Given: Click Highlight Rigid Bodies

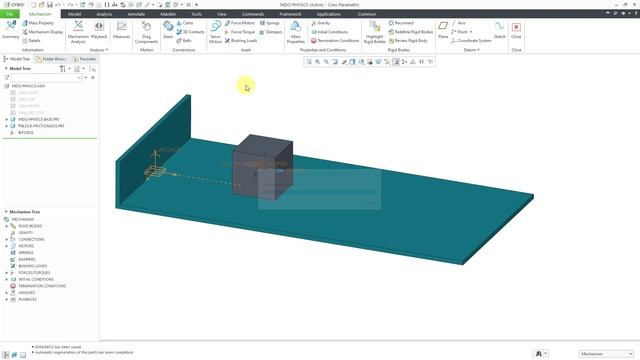Looking at the screenshot, I should [x=374, y=31].
